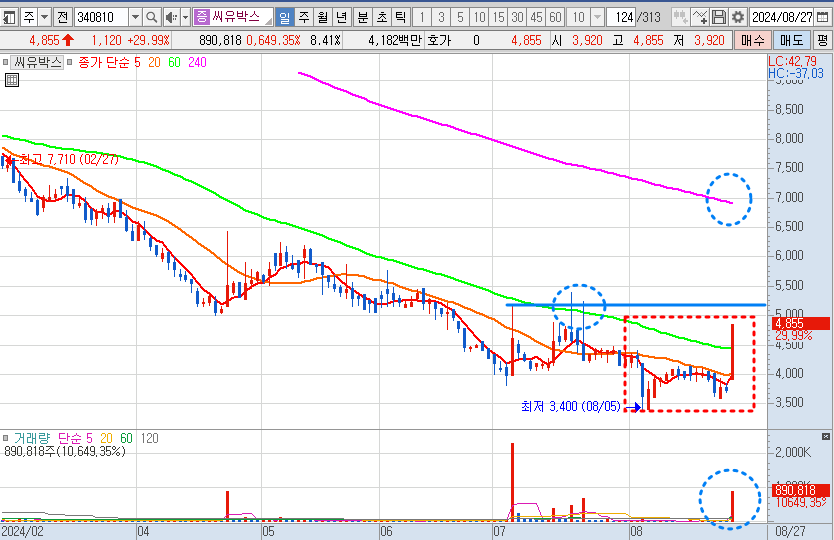834x540 pixels.
Task: Select the 30 interval button
Action: 518,18
